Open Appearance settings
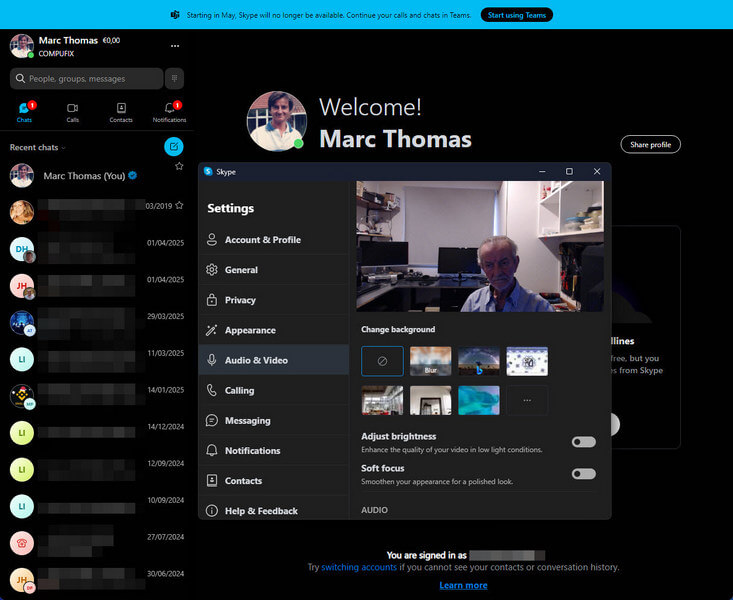 pyautogui.click(x=274, y=330)
